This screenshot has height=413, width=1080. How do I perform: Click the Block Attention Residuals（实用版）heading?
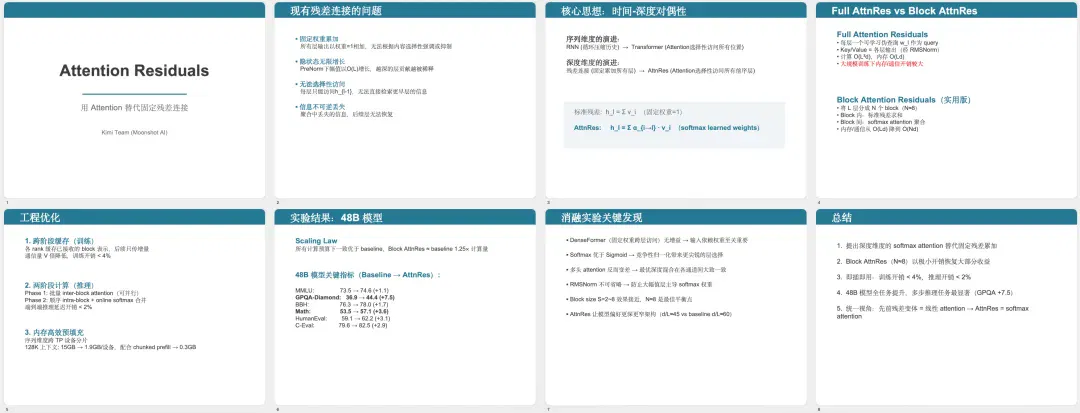pyautogui.click(x=904, y=100)
